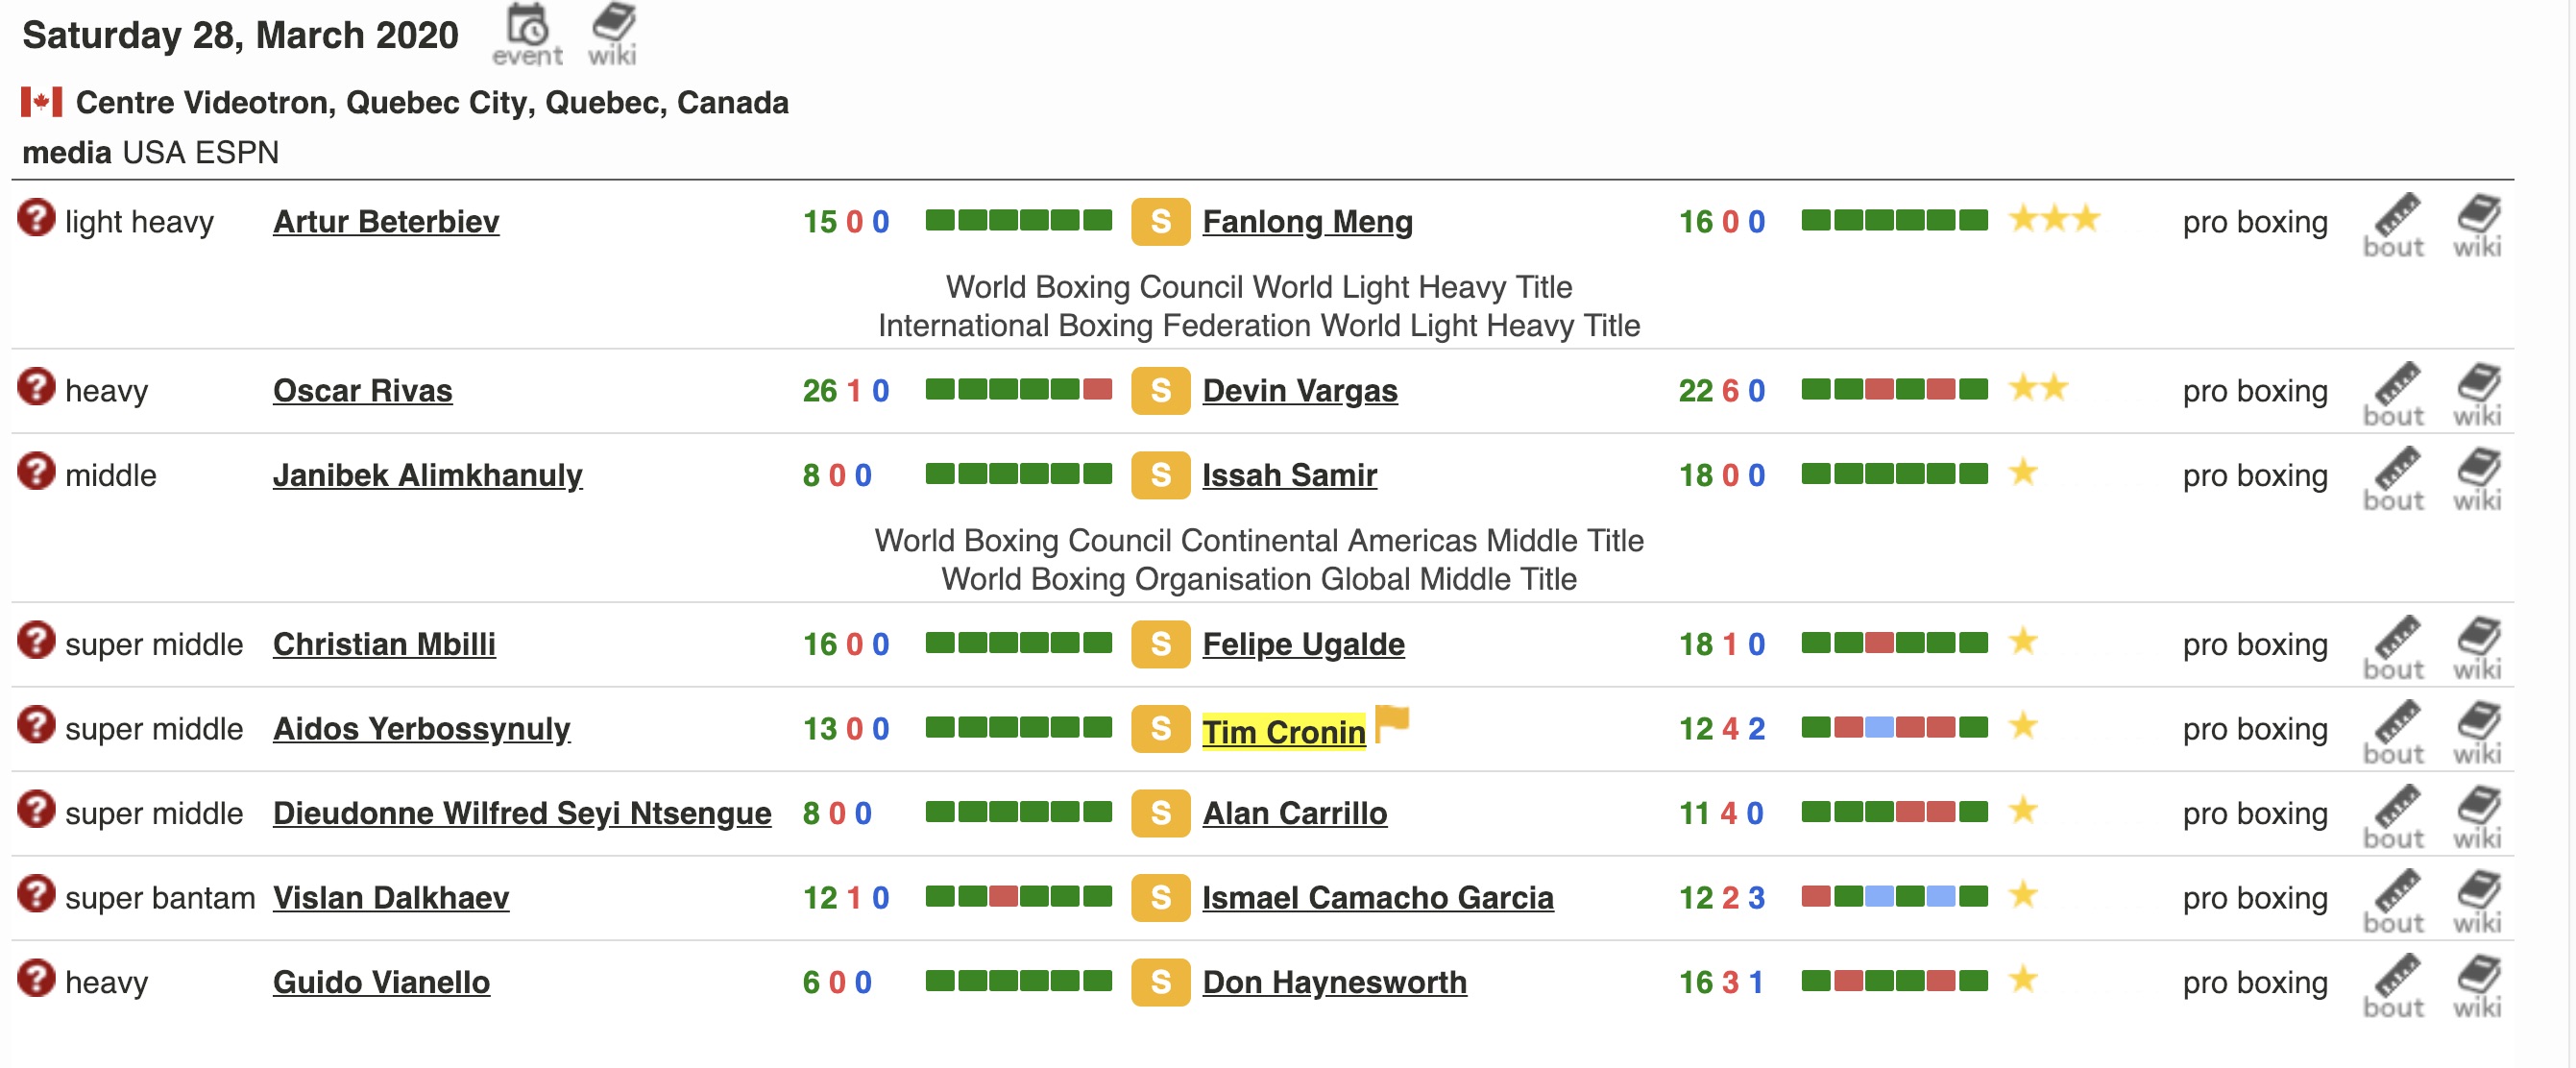The image size is (2576, 1068).
Task: Open Artur Beterbiev's profile
Action: [x=386, y=221]
